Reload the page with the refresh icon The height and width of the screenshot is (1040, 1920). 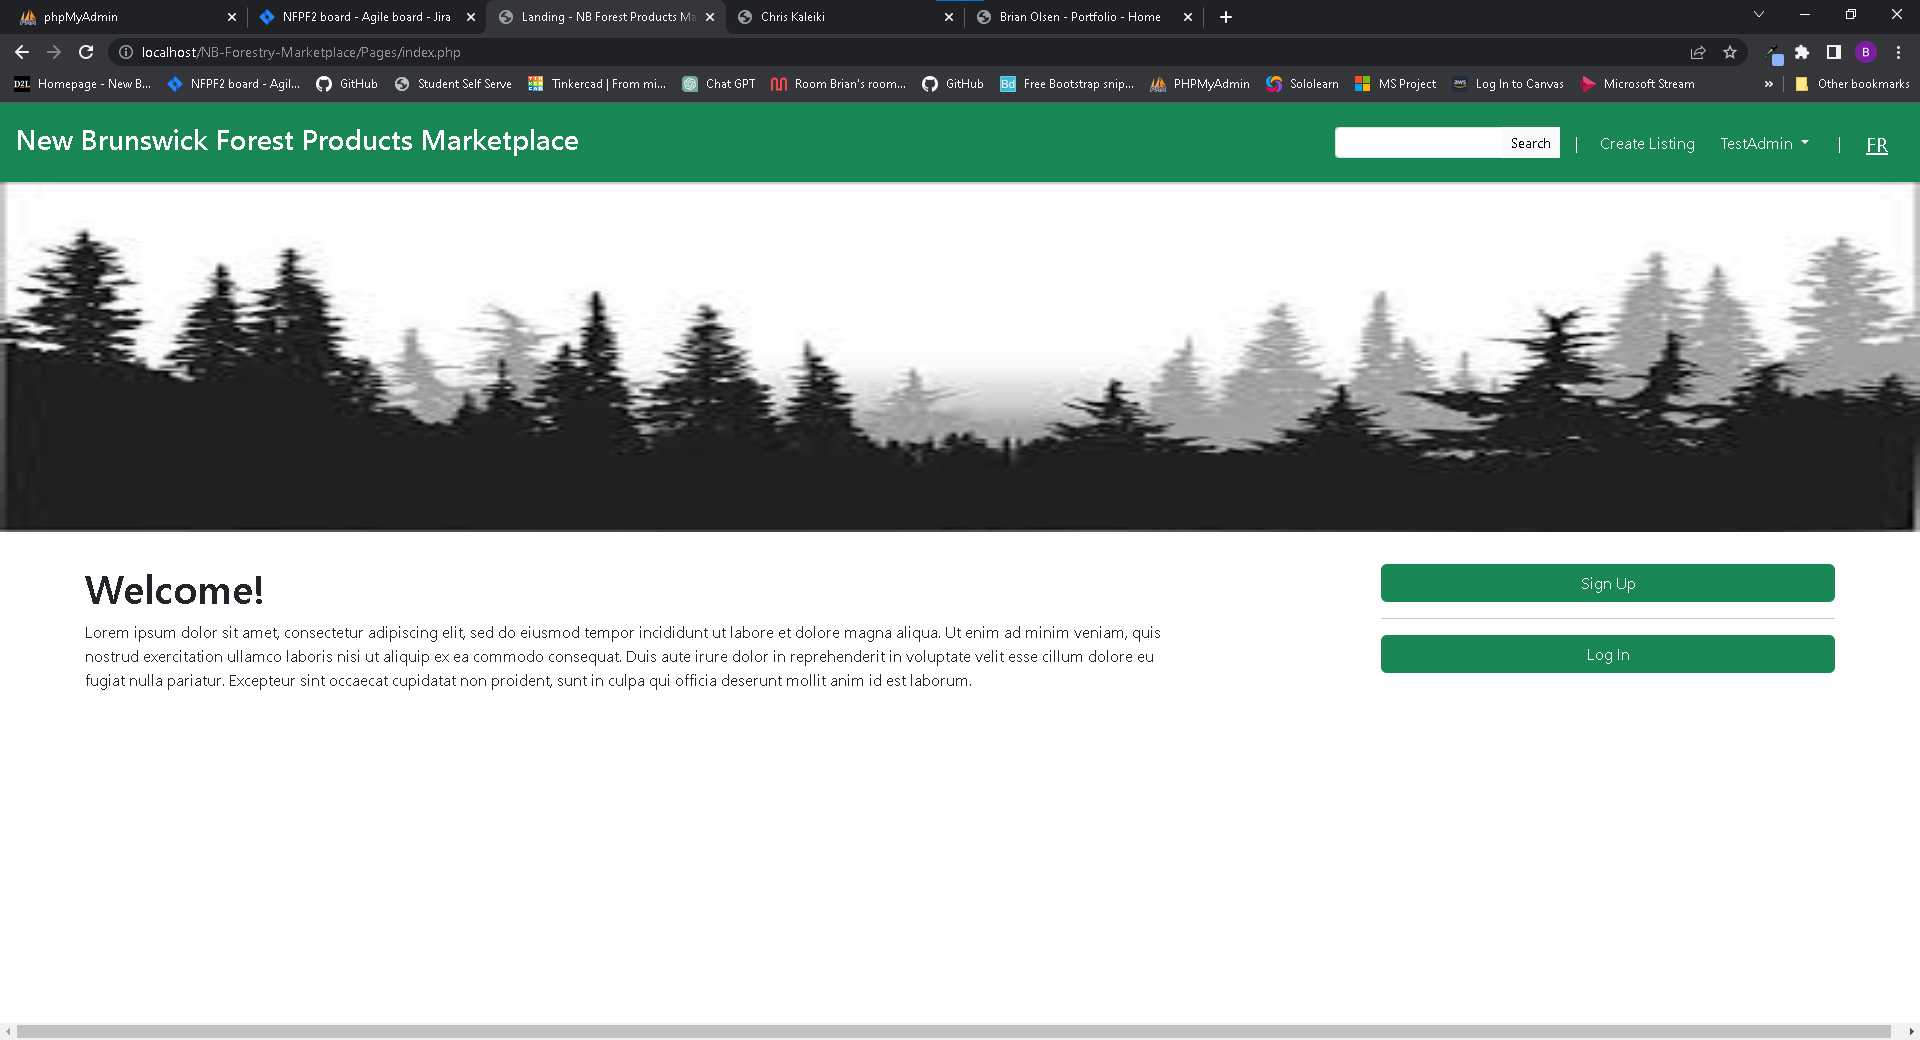point(86,52)
